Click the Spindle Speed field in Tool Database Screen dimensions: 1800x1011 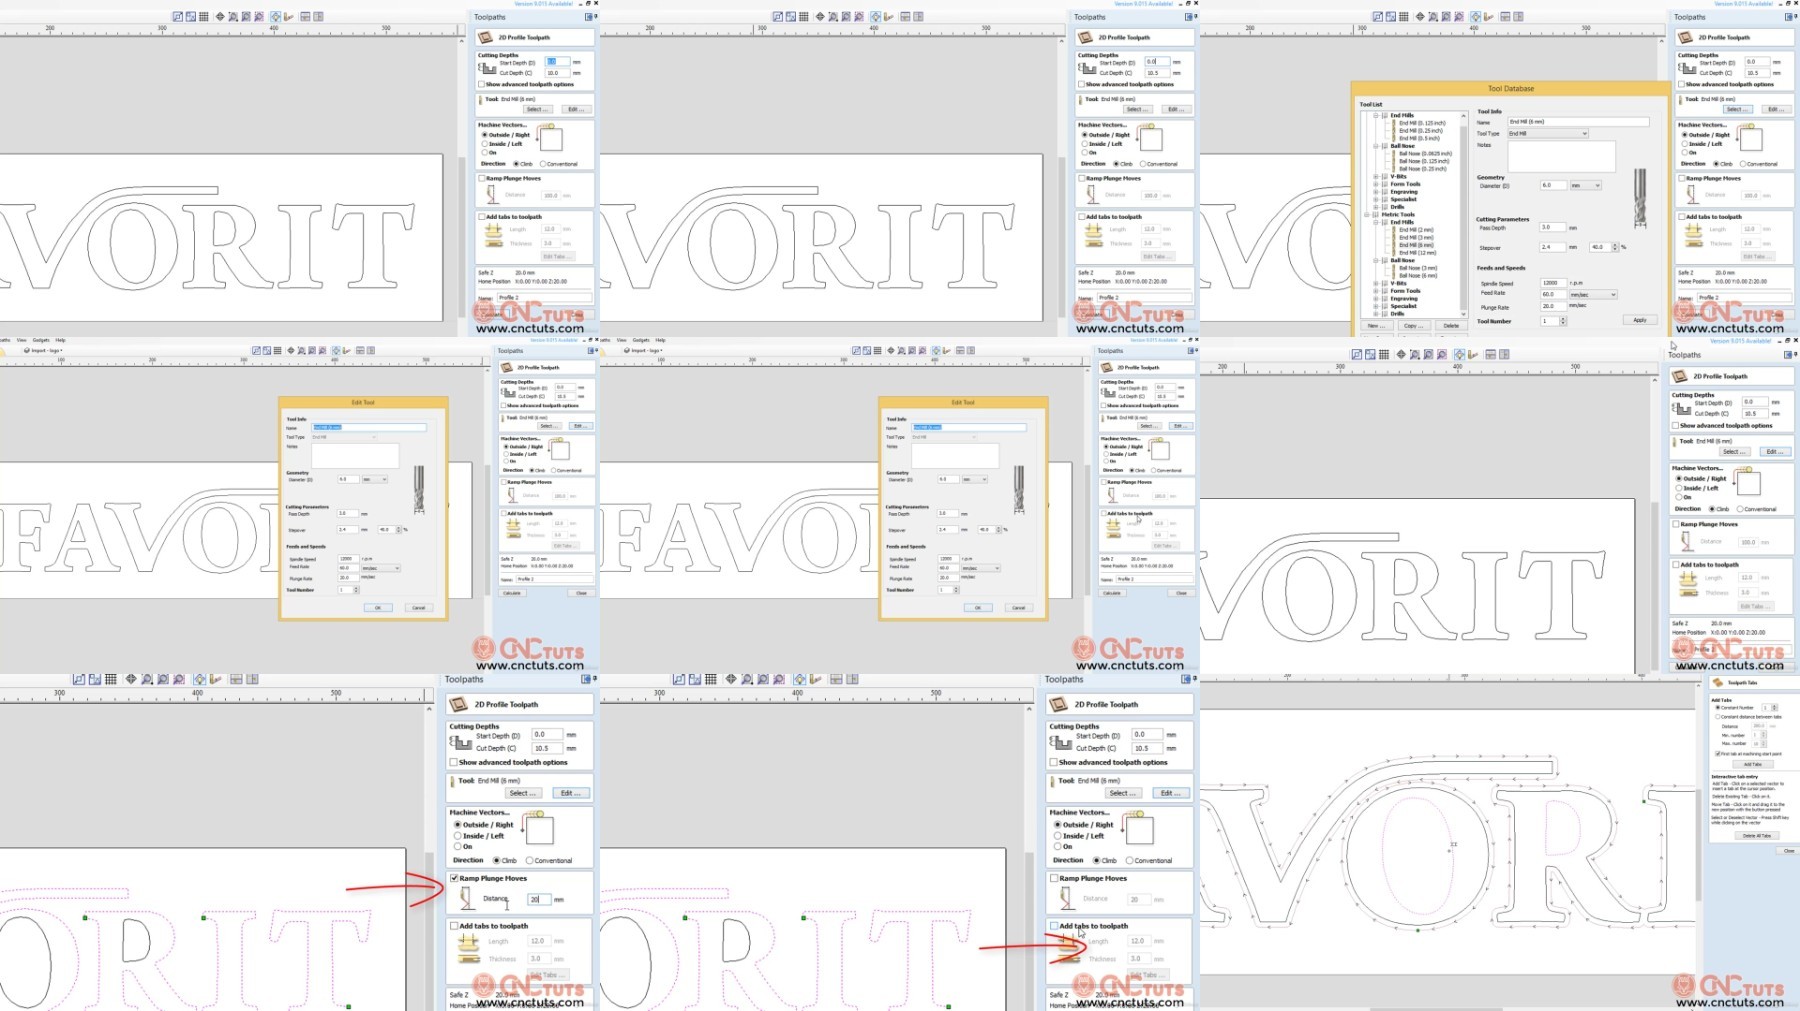click(1553, 283)
